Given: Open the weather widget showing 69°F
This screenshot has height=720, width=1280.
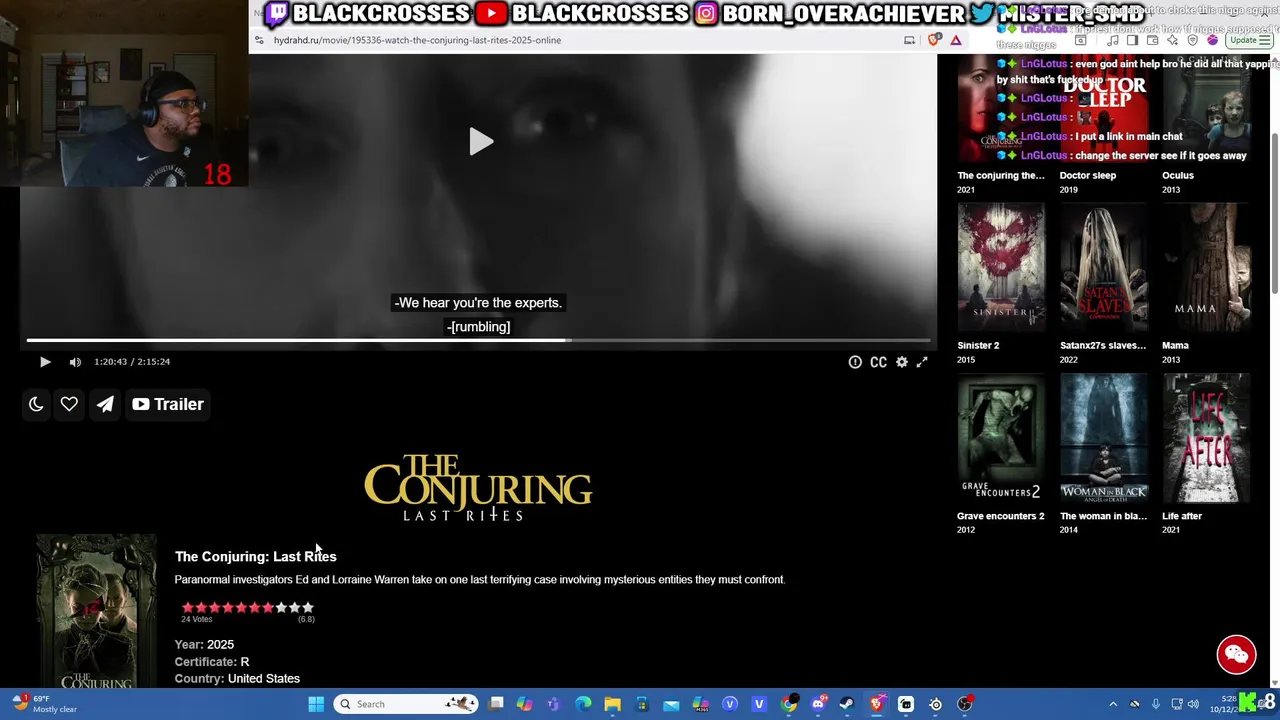Looking at the screenshot, I should tap(45, 704).
